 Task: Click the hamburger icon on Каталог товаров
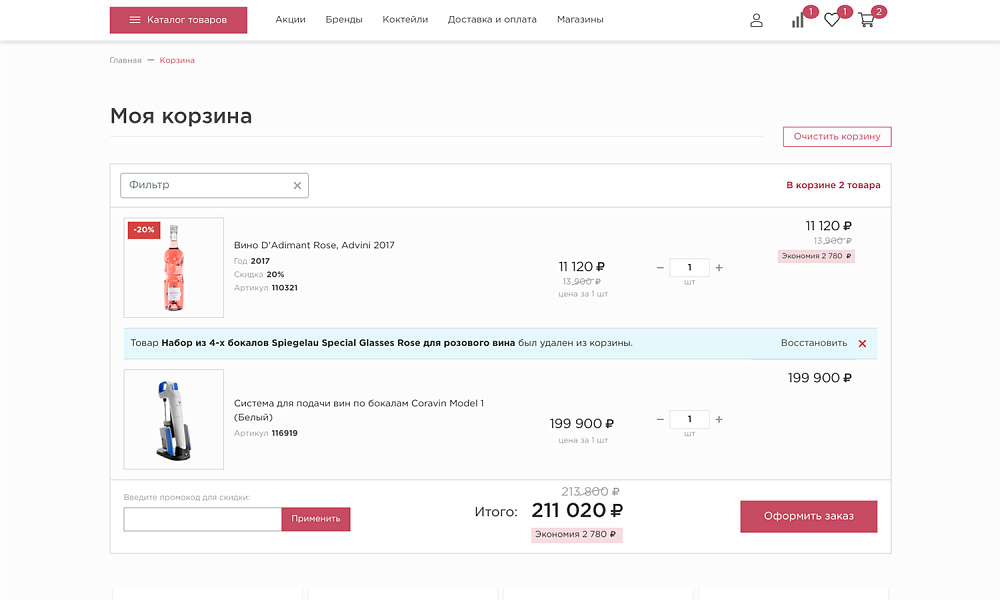tap(135, 19)
